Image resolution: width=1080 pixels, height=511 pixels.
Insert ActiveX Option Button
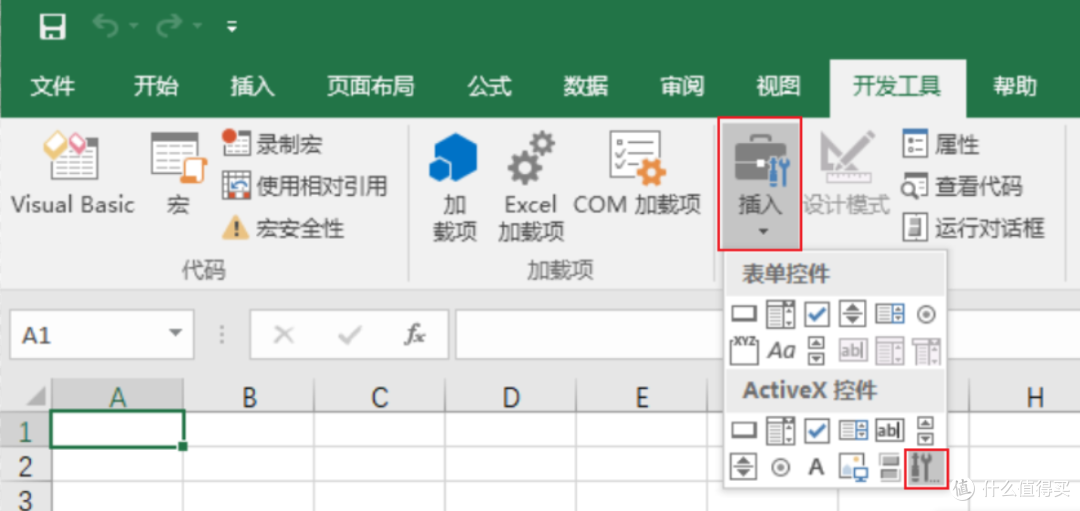780,468
